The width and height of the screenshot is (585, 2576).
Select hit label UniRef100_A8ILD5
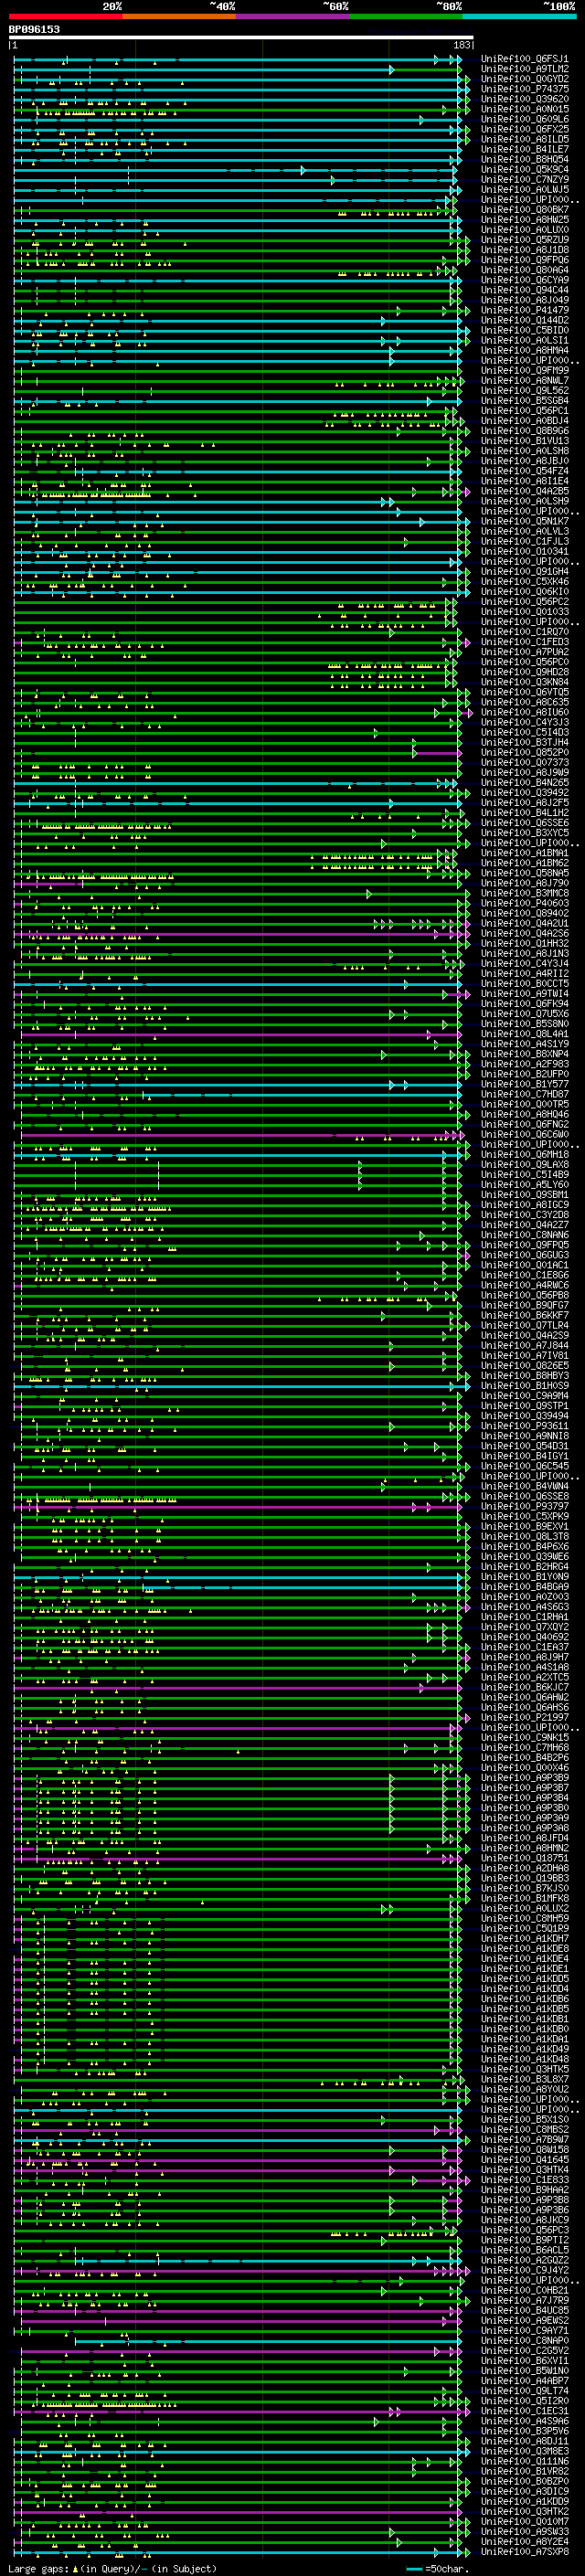(x=525, y=139)
